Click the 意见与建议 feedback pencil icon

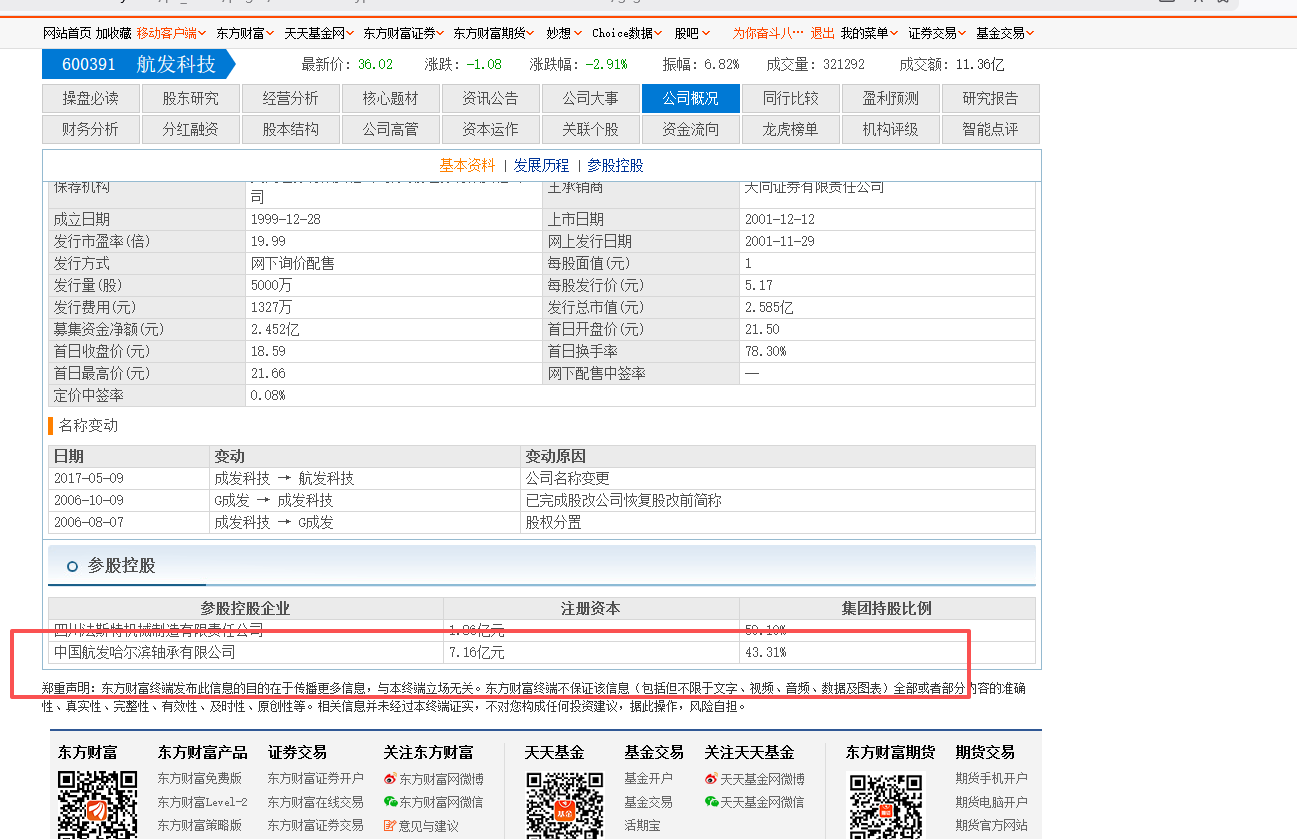click(x=390, y=826)
